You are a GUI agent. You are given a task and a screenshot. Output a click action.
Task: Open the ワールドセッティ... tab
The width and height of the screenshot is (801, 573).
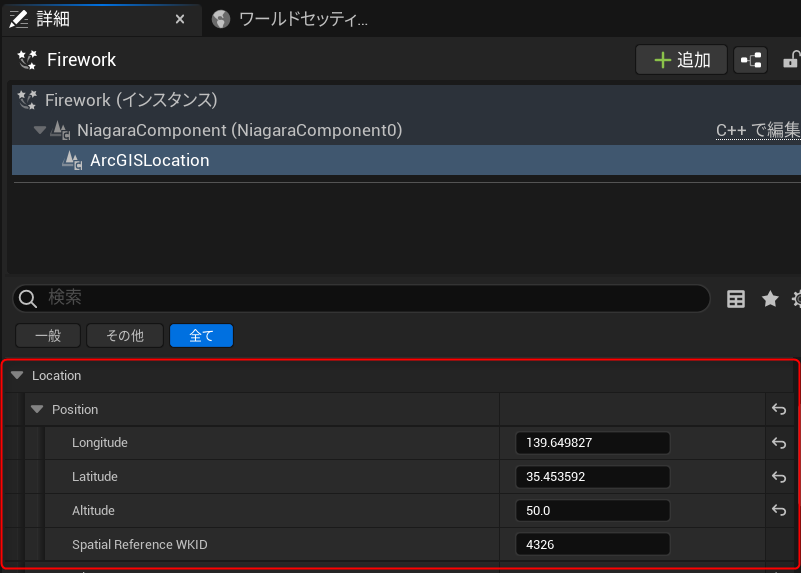(289, 19)
